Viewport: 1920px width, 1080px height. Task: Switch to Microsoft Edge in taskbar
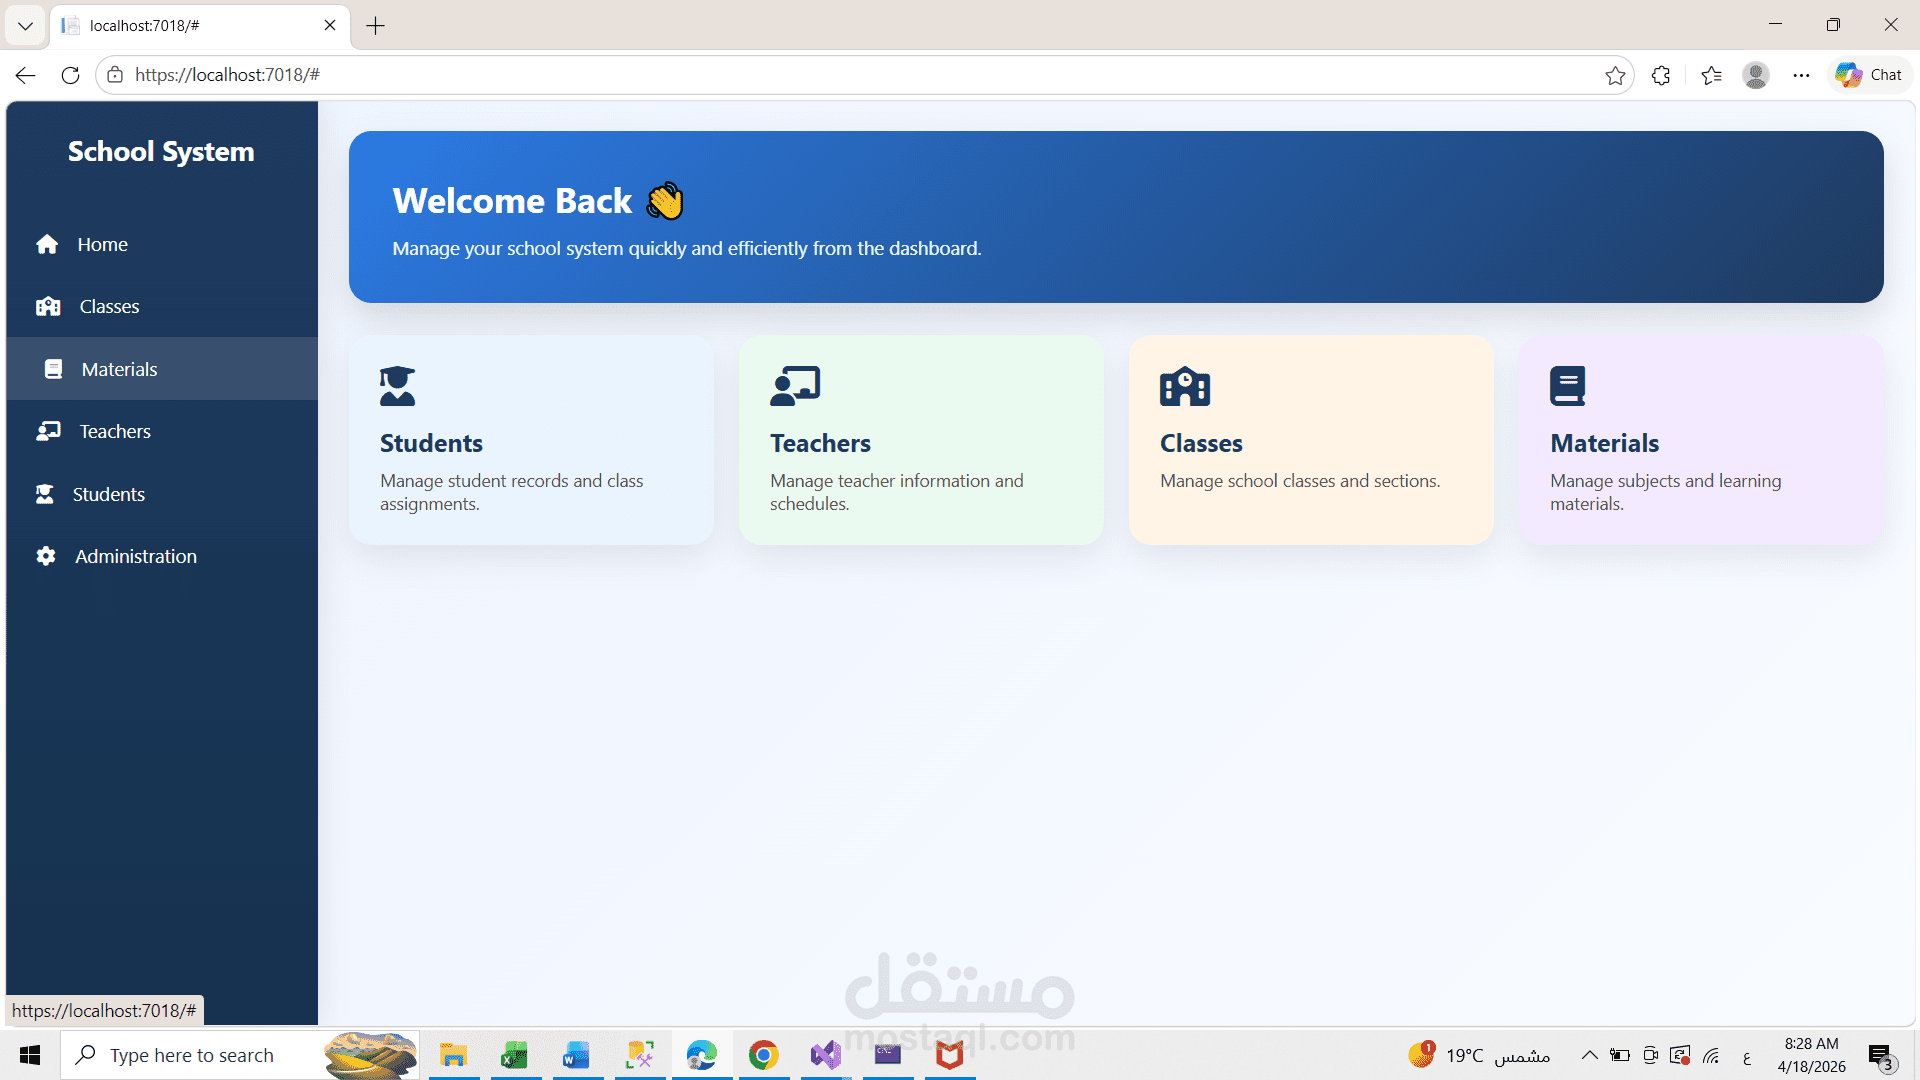coord(702,1055)
